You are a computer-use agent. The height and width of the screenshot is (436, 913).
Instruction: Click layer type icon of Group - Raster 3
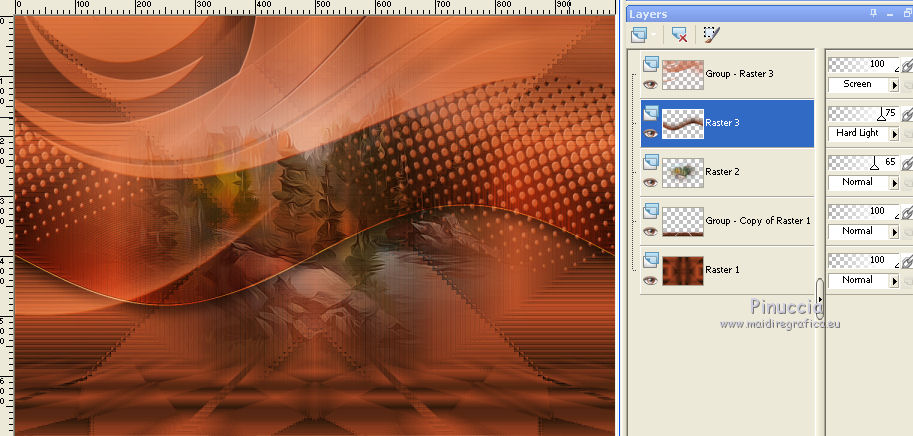pos(650,64)
